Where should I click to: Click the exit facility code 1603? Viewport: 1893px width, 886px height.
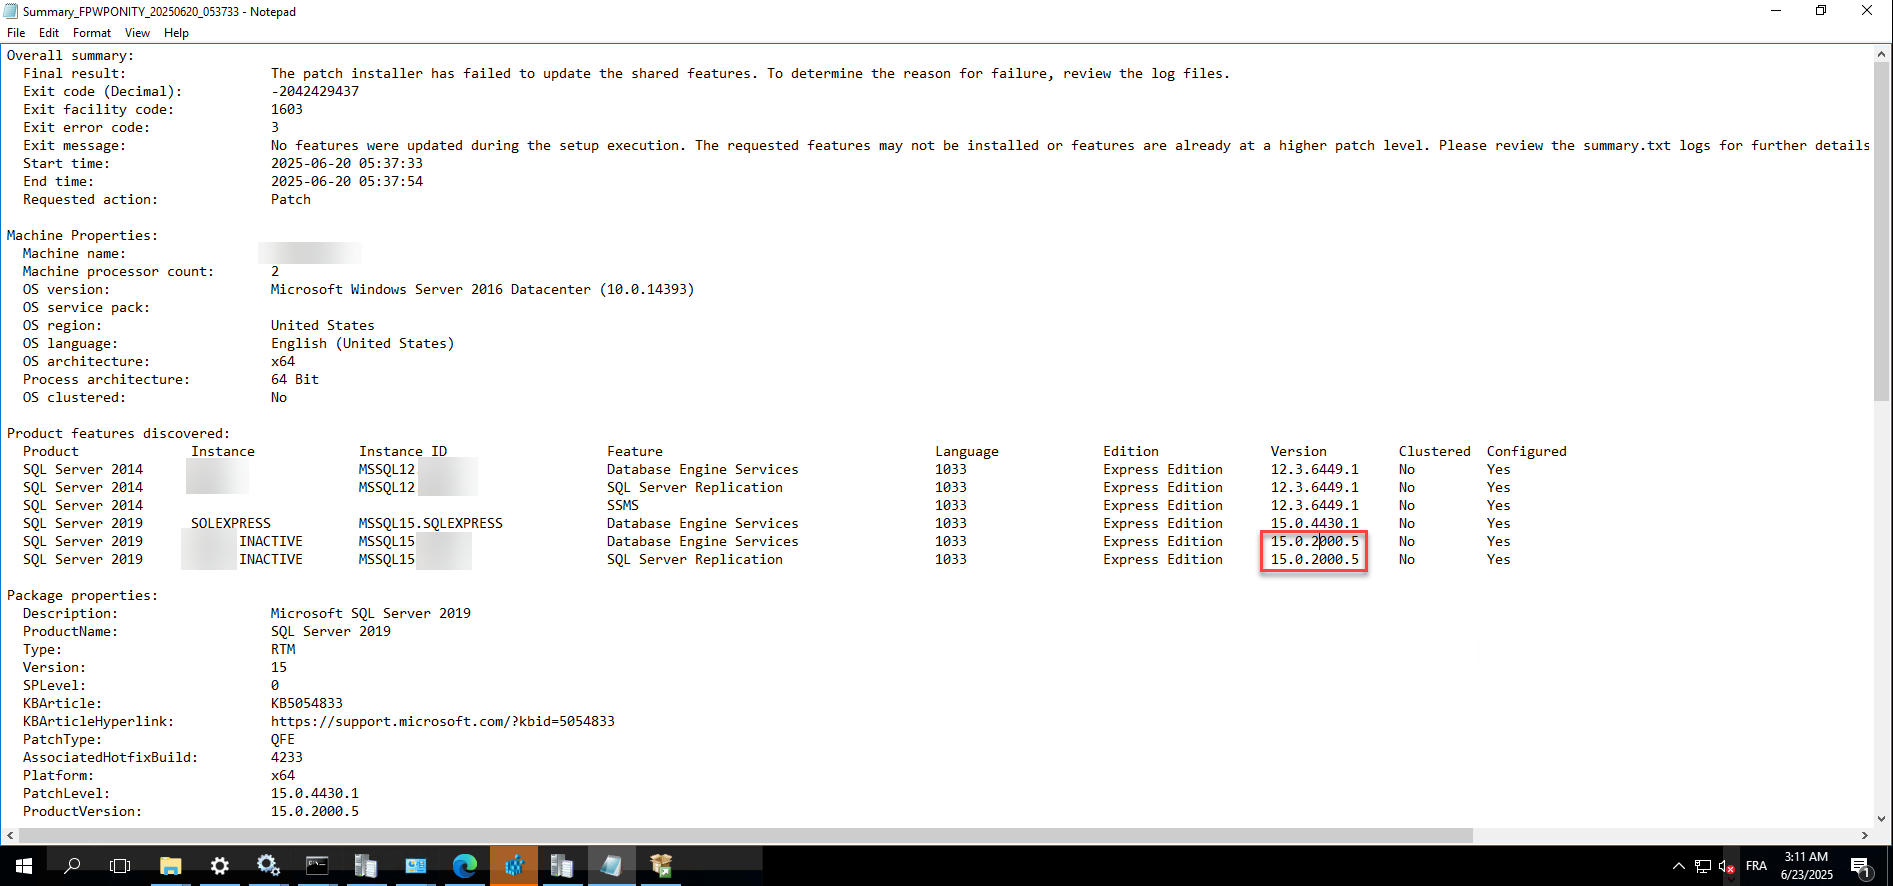coord(287,109)
